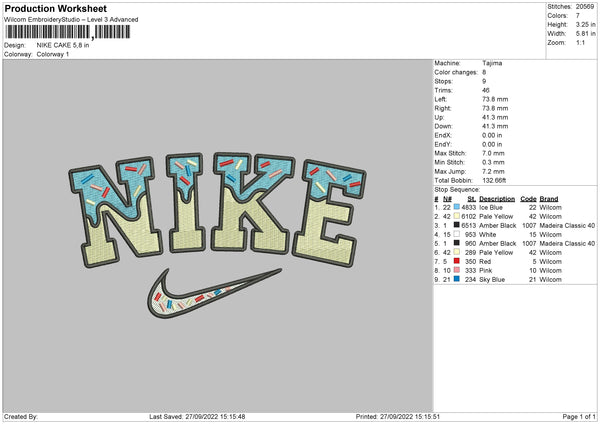The width and height of the screenshot is (600, 424).
Task: Click the Color changes value 8
Action: 484,72
